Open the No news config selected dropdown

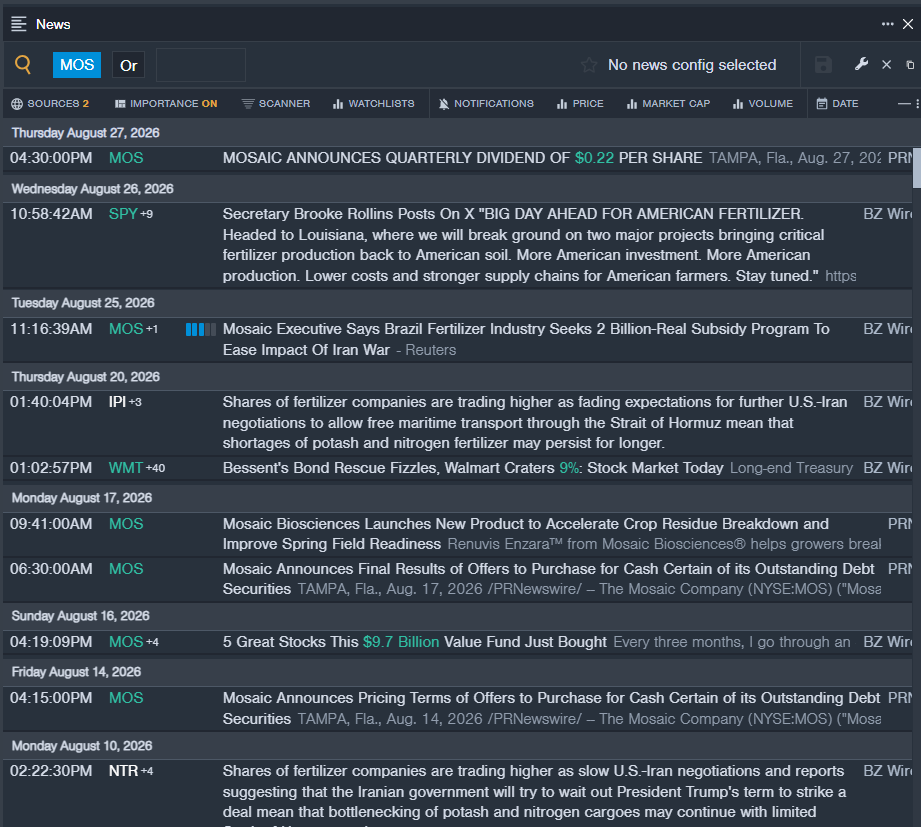(692, 65)
